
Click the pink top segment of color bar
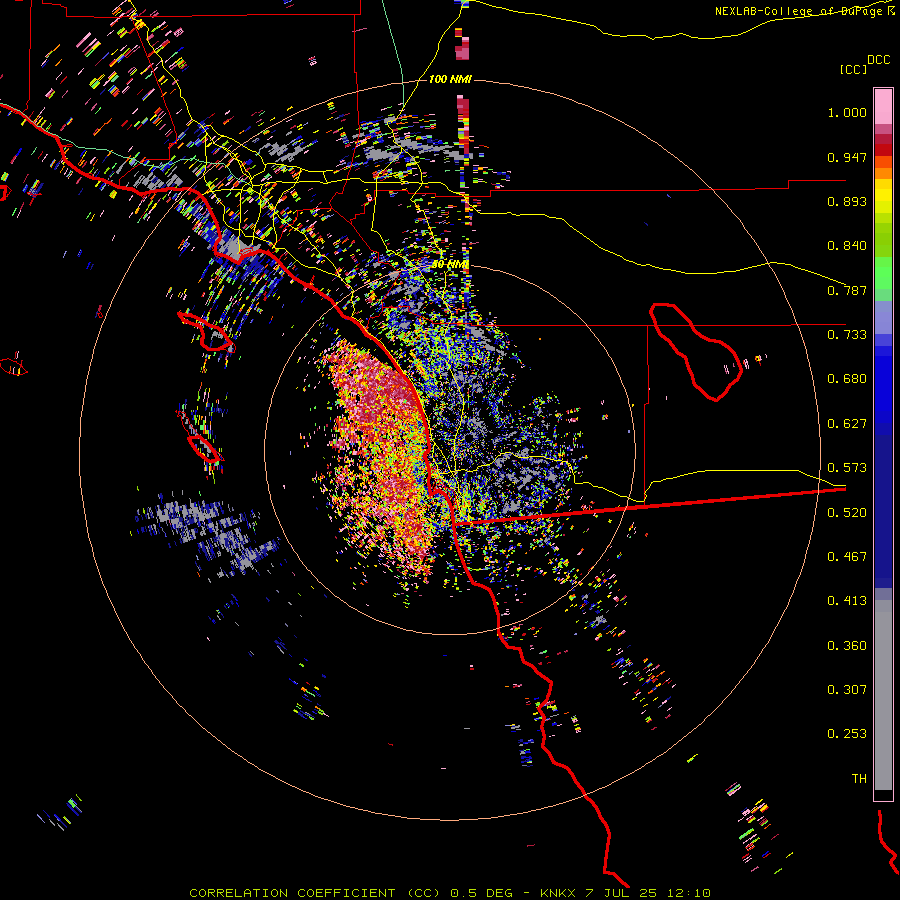(x=883, y=107)
